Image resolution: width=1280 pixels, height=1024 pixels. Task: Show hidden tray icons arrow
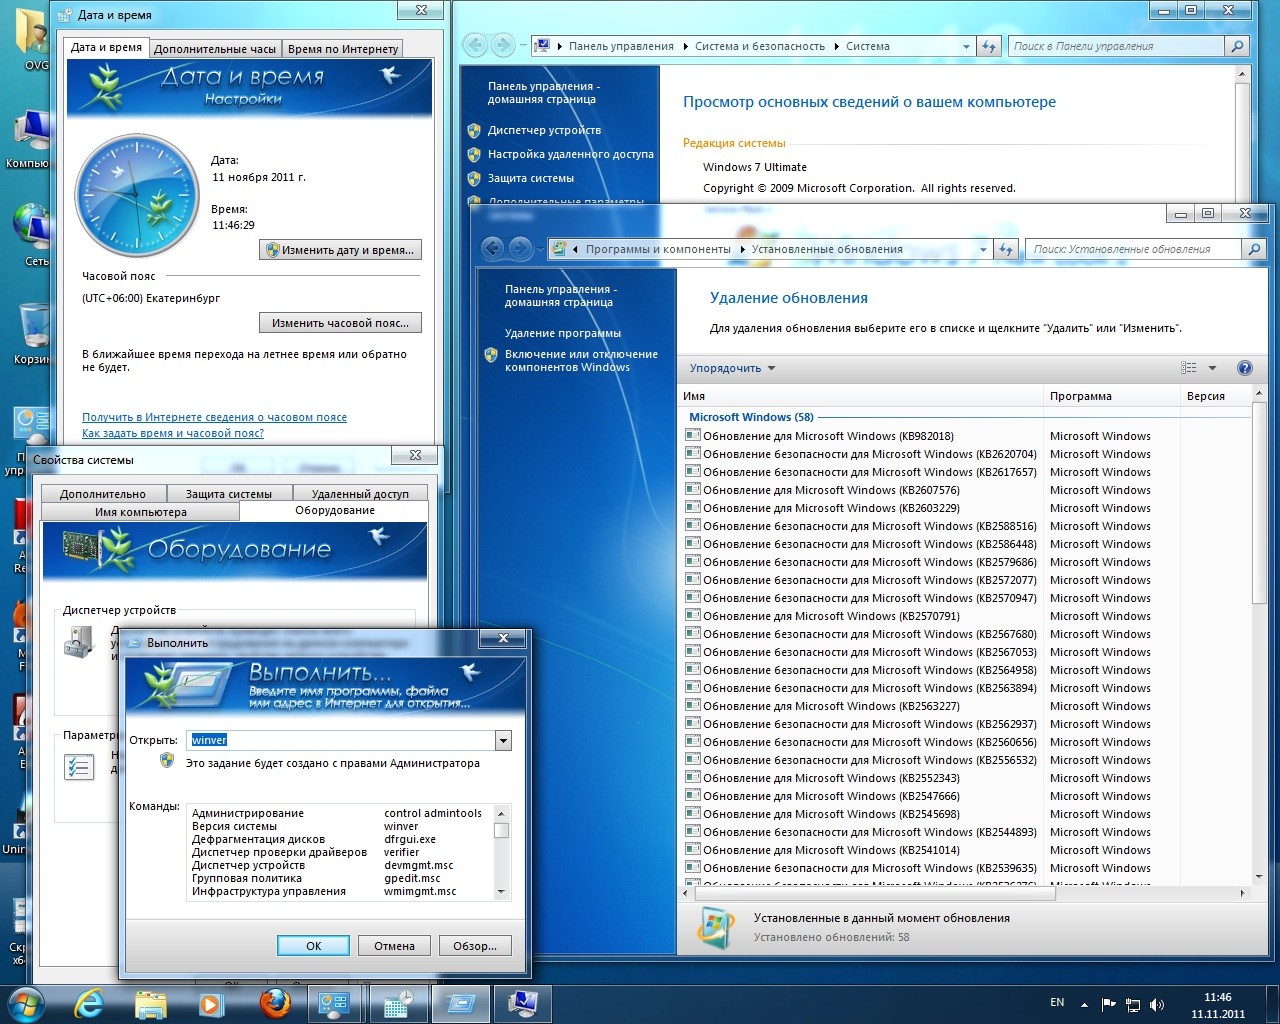[x=1084, y=1004]
